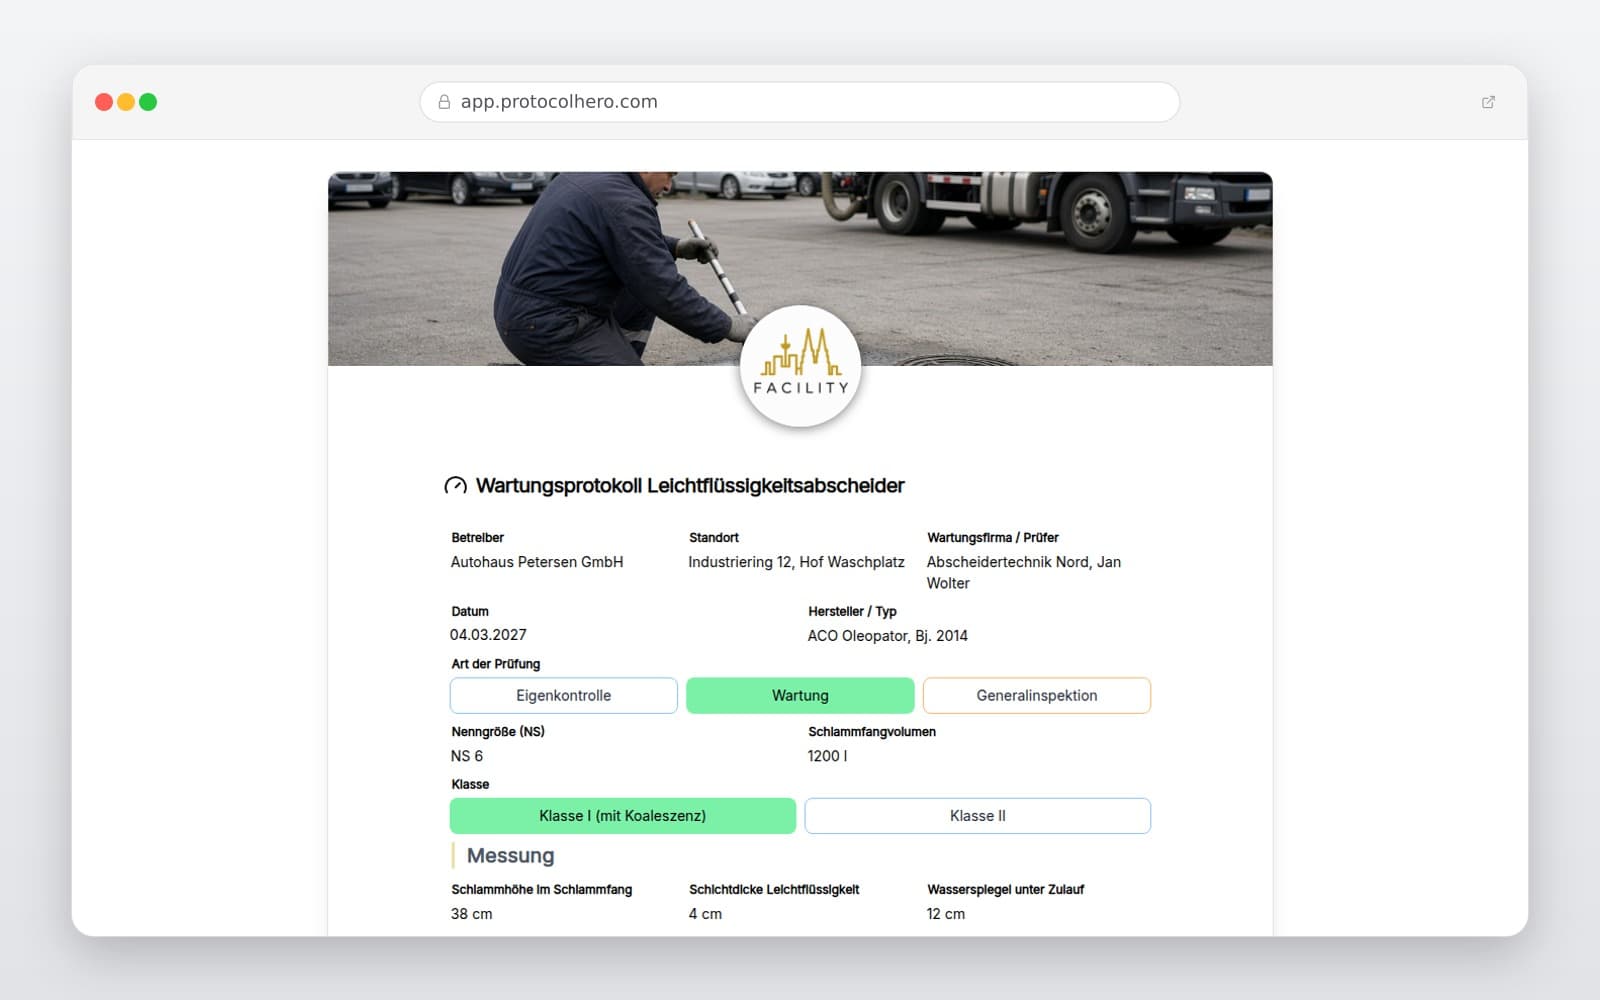Viewport: 1600px width, 1000px height.
Task: Click the Art der Prüfung label
Action: click(496, 664)
